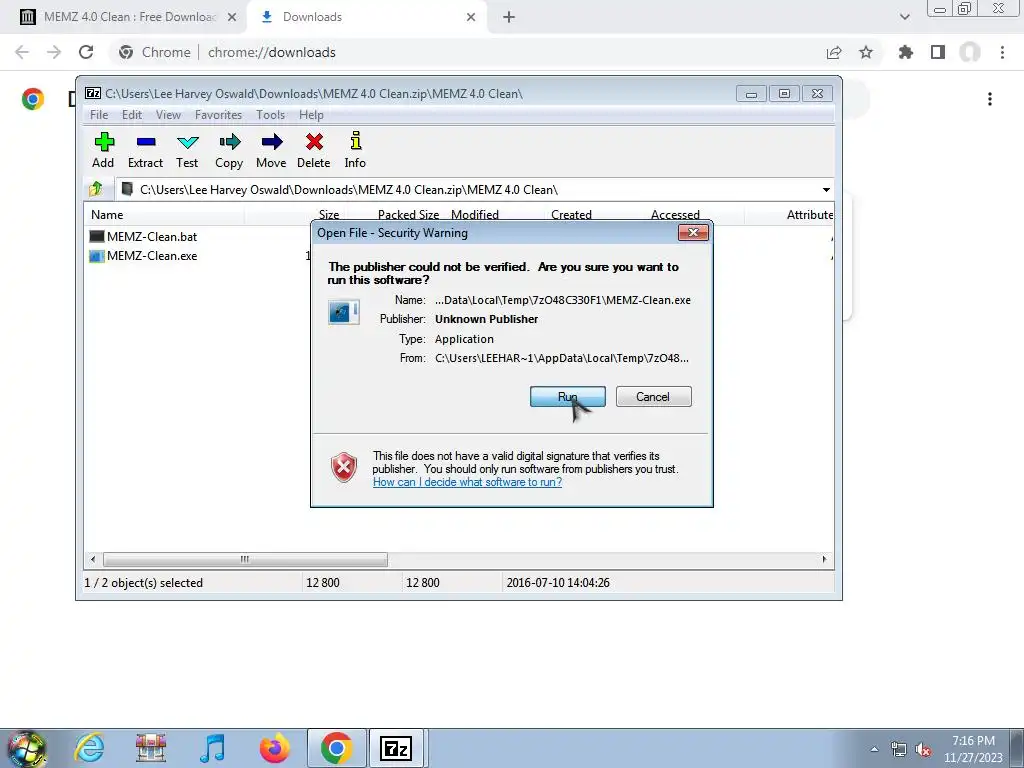Select the MEMZ-Clean.exe file

(143, 256)
